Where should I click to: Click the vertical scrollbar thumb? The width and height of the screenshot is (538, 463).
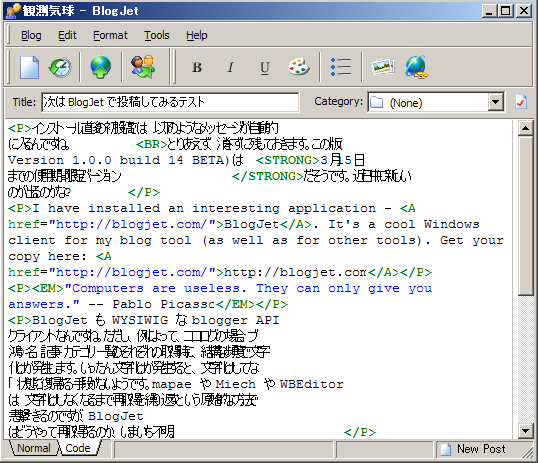point(525,216)
